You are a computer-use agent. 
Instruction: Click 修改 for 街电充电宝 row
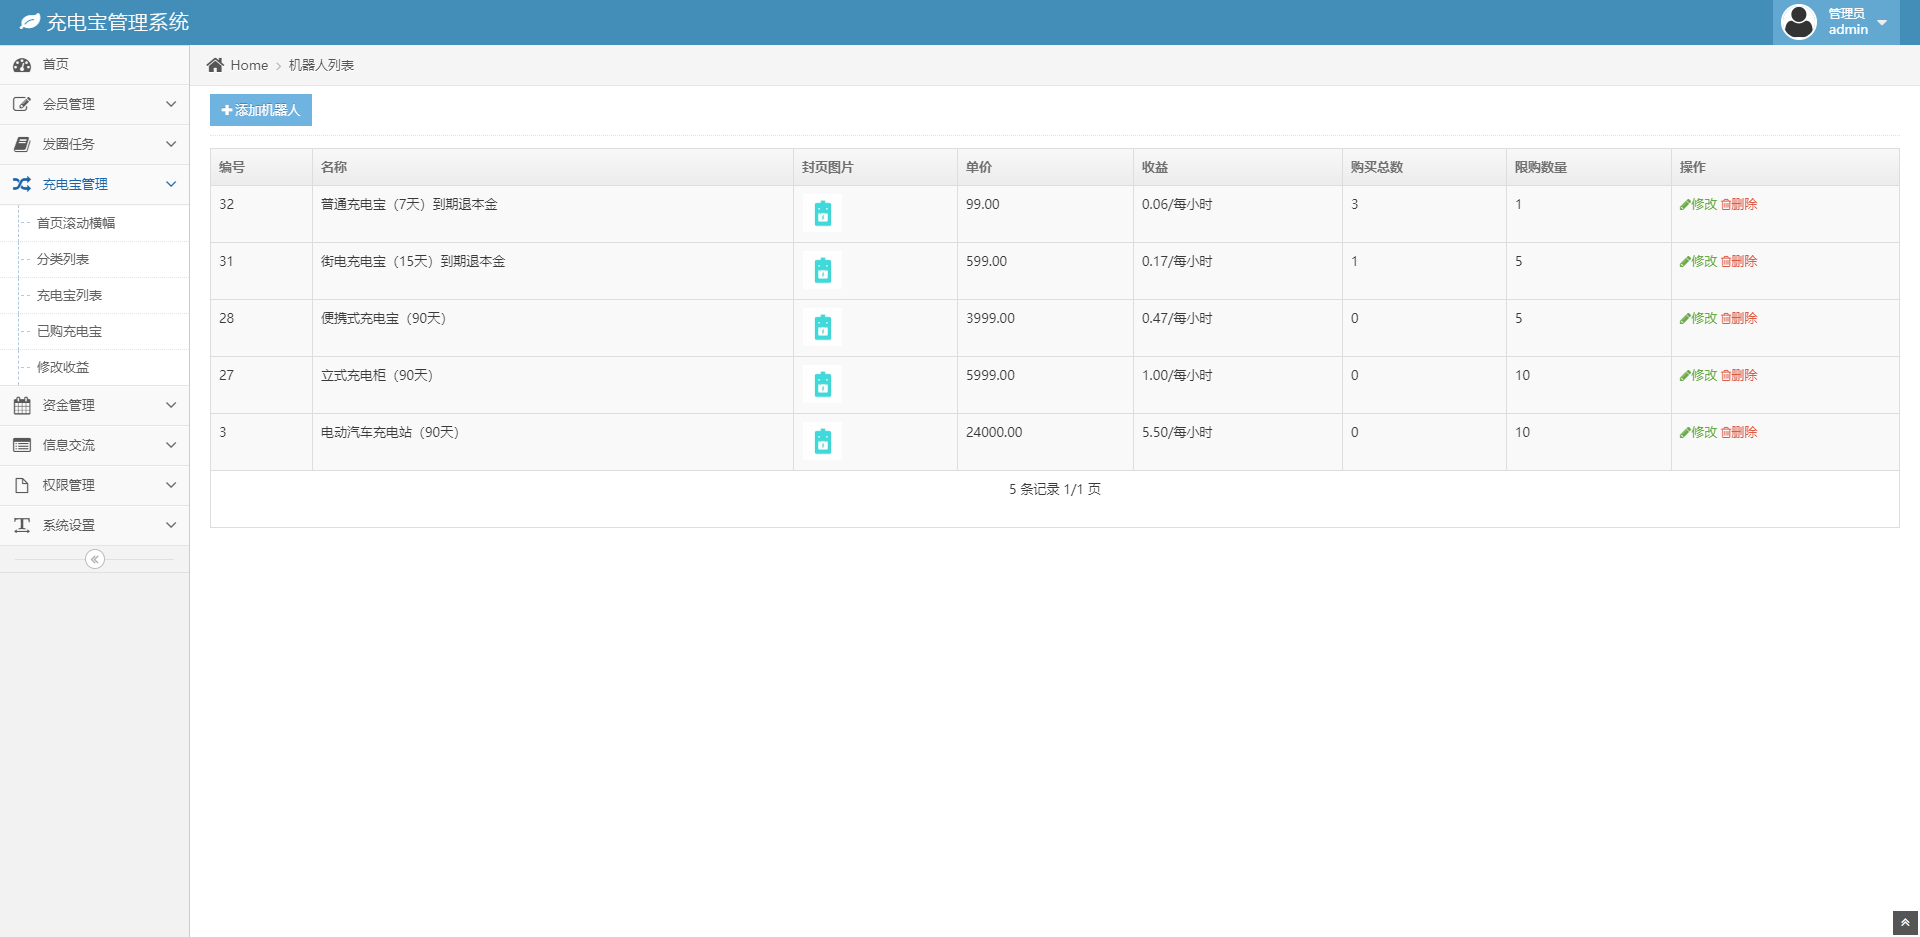click(1698, 261)
